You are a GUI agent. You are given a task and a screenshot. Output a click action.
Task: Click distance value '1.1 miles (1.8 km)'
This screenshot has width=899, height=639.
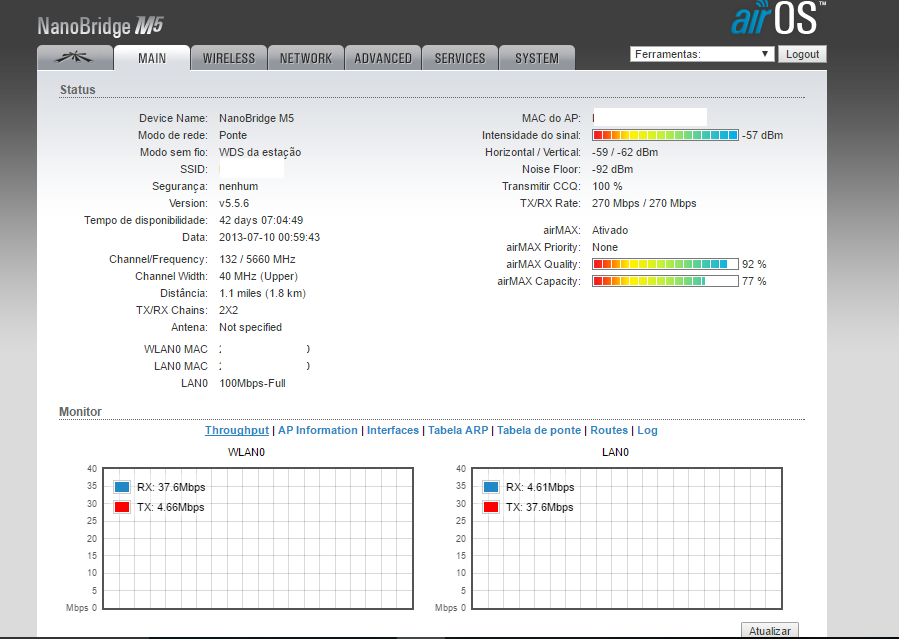pos(263,293)
